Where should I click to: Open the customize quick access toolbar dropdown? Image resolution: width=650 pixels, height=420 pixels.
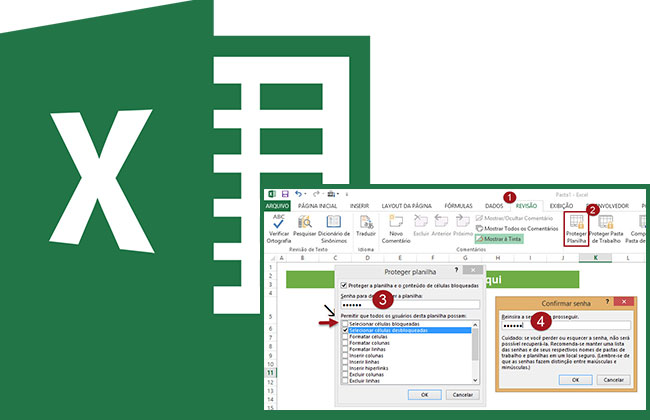coord(347,194)
